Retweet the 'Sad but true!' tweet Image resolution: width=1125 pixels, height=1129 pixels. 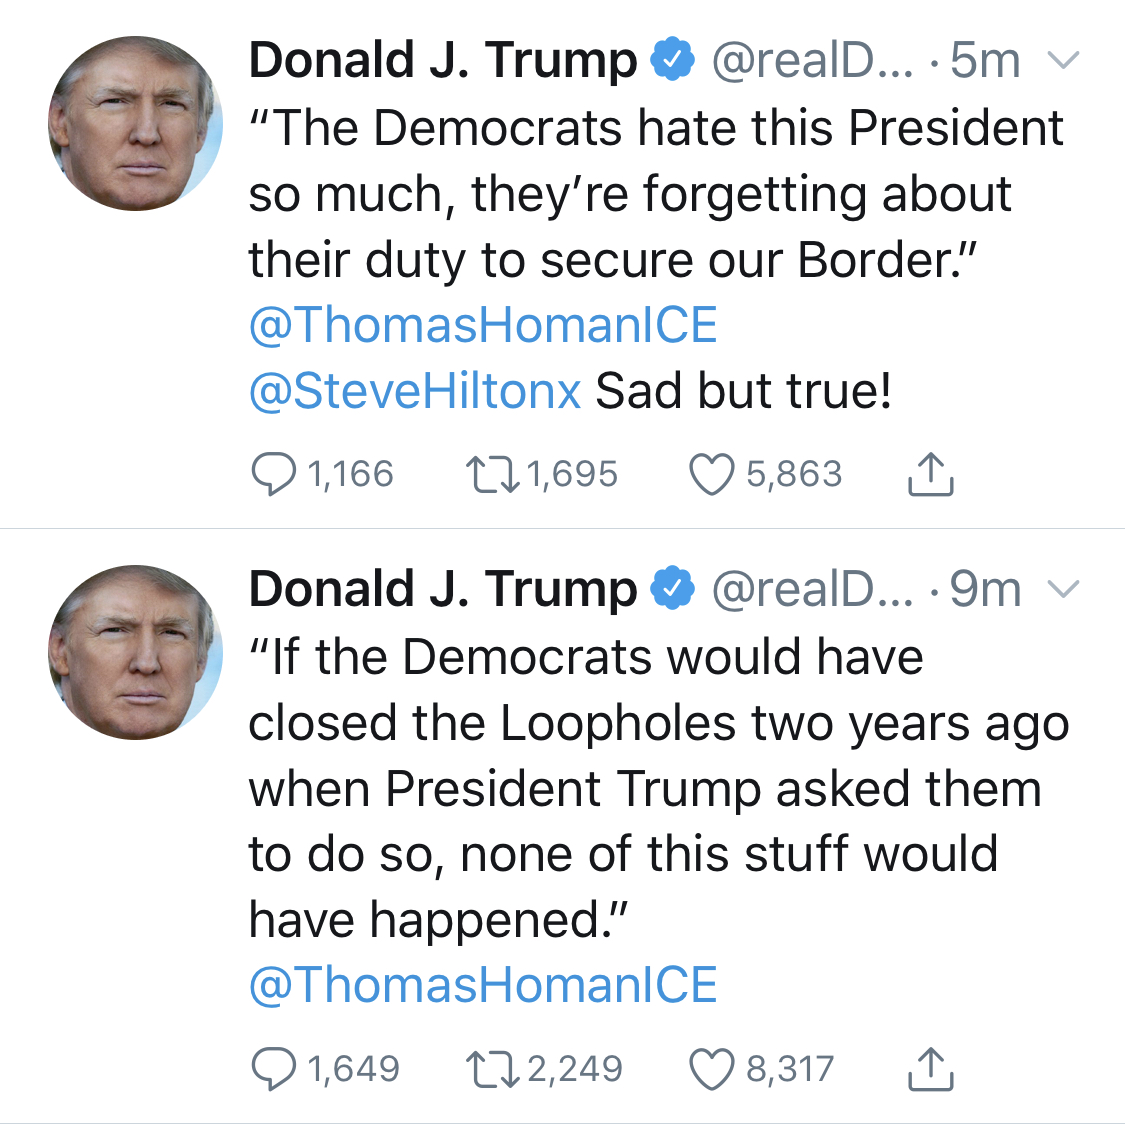coord(492,474)
